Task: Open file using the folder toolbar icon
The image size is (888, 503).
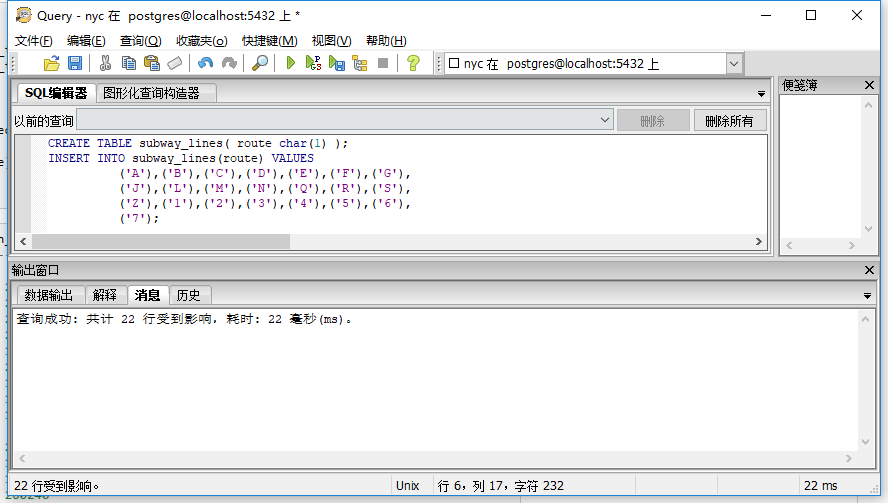Action: point(52,63)
